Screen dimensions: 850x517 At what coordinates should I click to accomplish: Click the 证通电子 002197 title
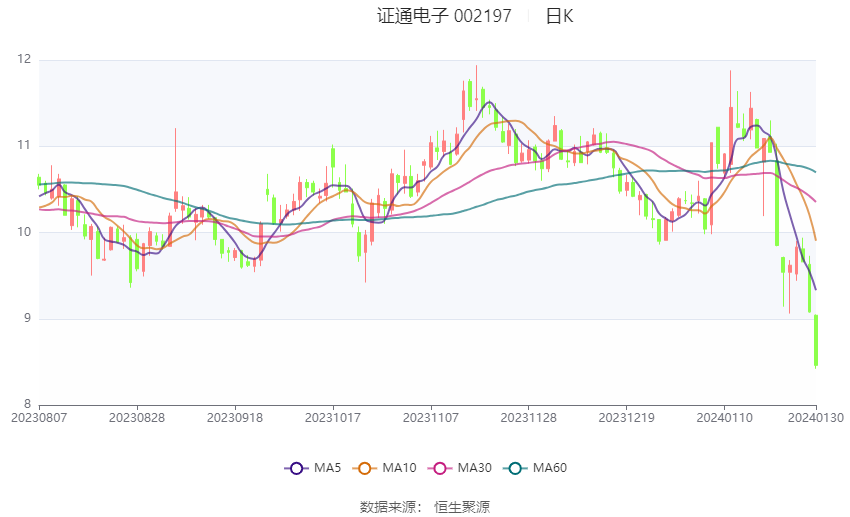pos(444,16)
